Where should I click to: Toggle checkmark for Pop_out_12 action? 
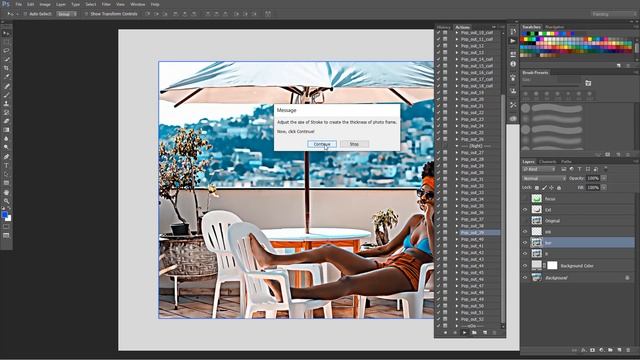(x=438, y=46)
